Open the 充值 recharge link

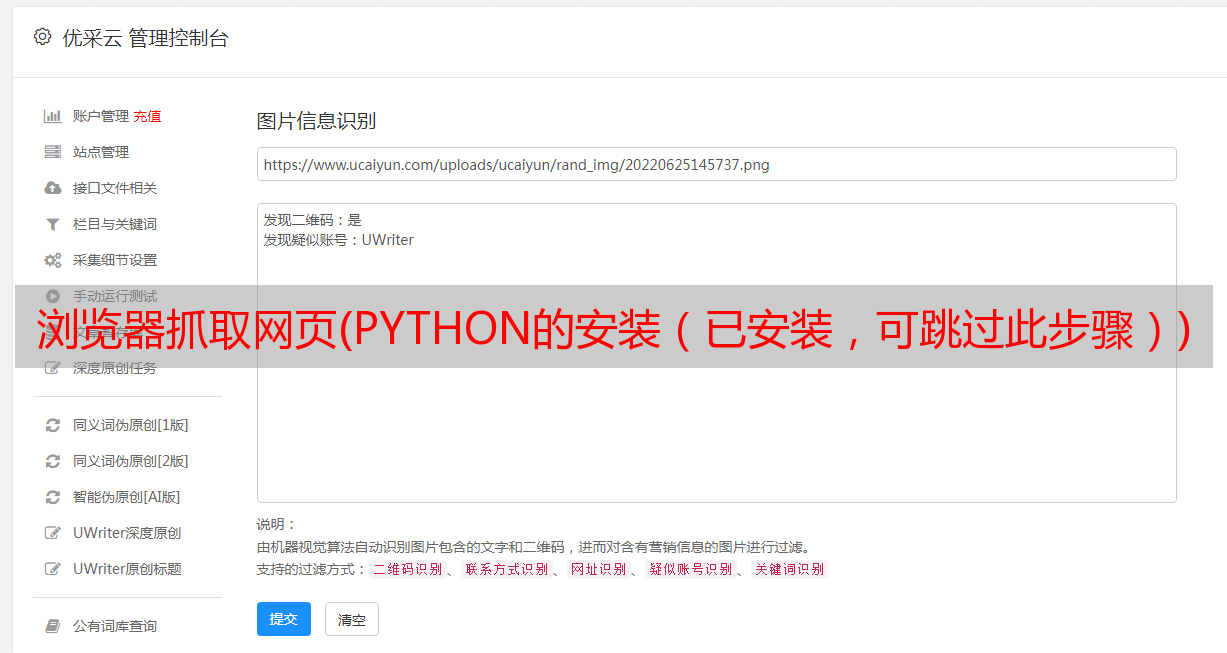147,116
